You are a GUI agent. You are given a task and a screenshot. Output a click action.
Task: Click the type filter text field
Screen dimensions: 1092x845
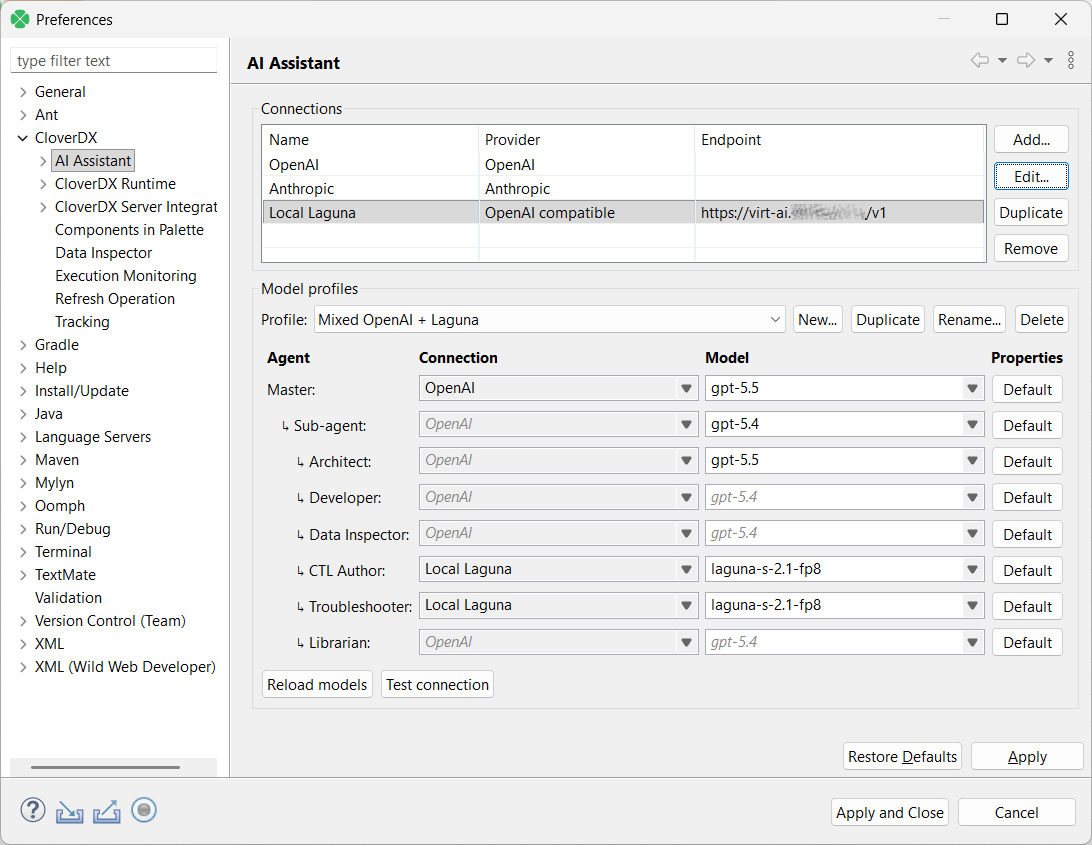114,61
